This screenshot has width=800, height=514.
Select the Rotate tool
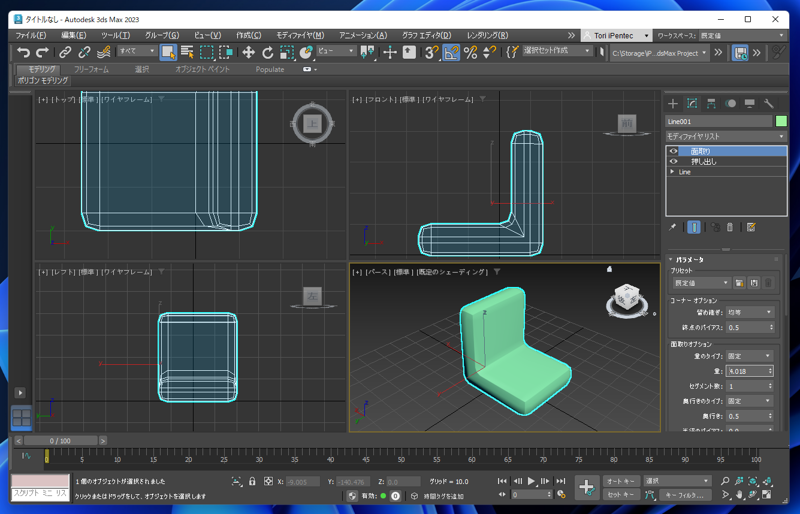pos(267,52)
